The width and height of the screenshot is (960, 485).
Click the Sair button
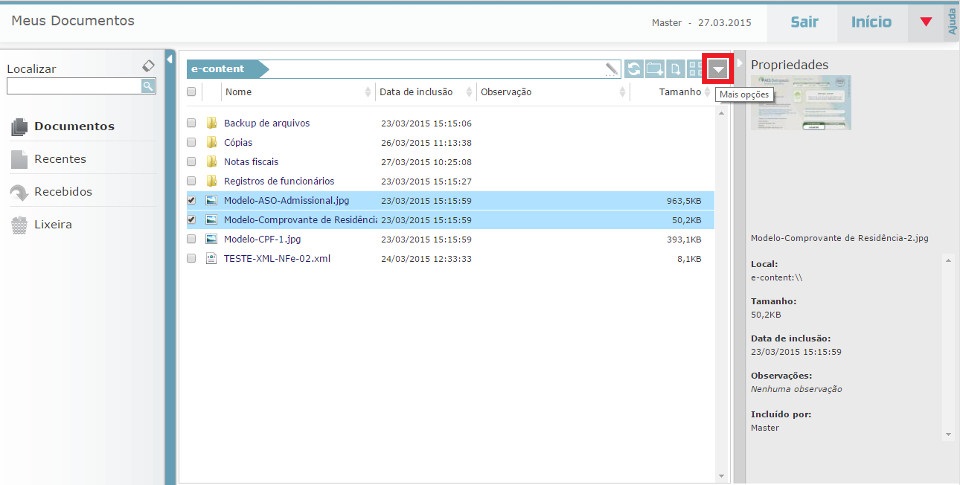tap(804, 22)
